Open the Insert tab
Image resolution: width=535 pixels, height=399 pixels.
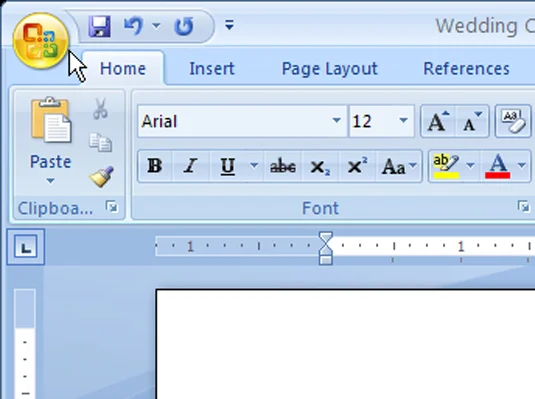[x=212, y=69]
